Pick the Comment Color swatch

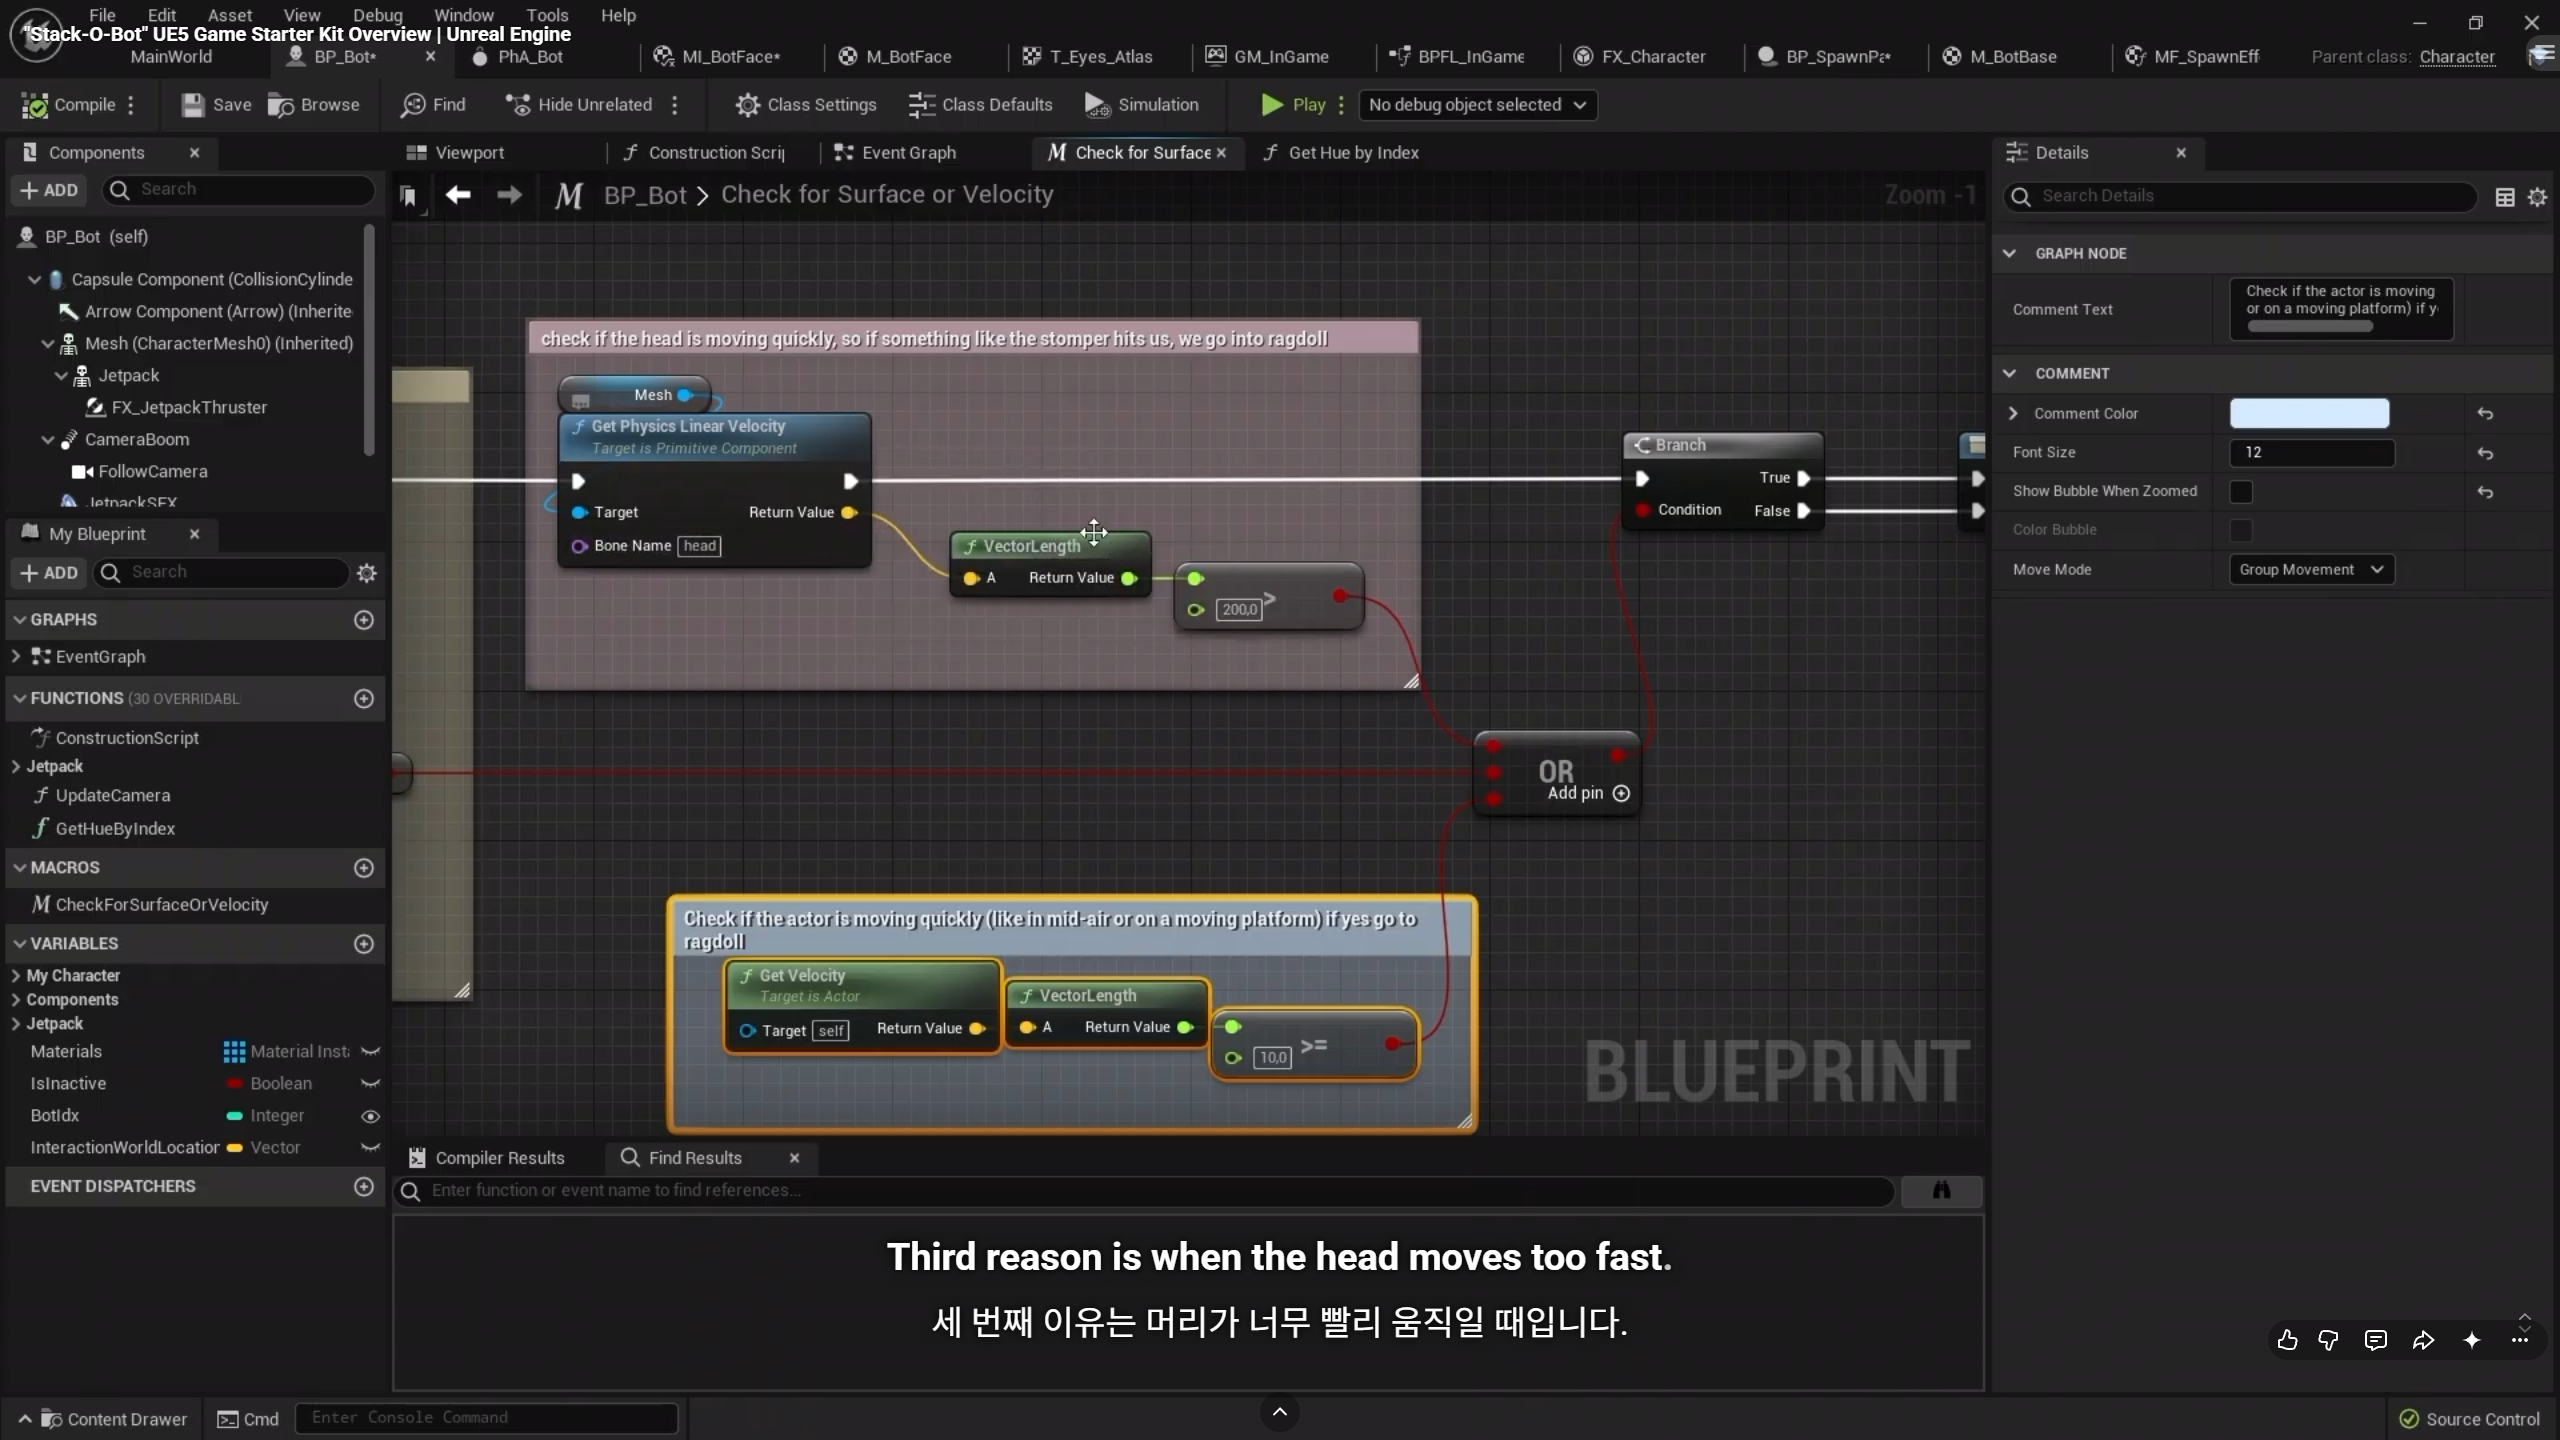click(2309, 414)
